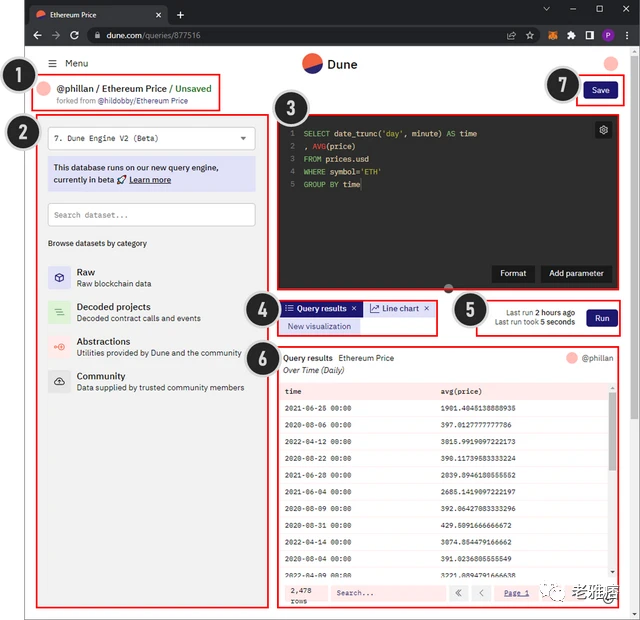Close the Ethereum Price browser tab

point(158,15)
